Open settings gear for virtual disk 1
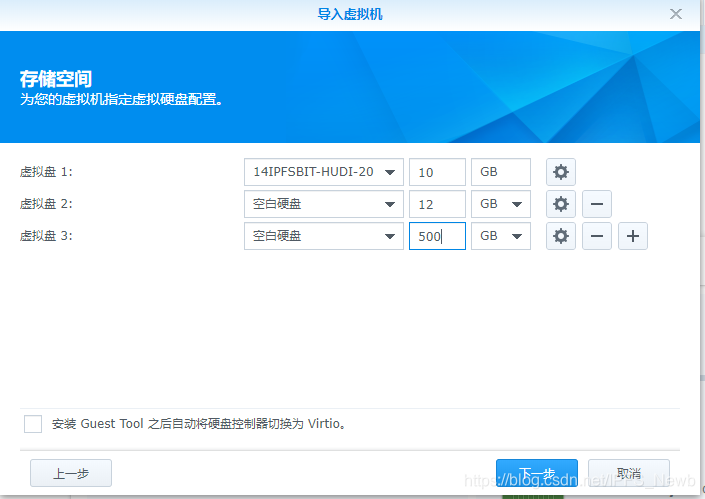This screenshot has height=499, width=705. pyautogui.click(x=561, y=172)
